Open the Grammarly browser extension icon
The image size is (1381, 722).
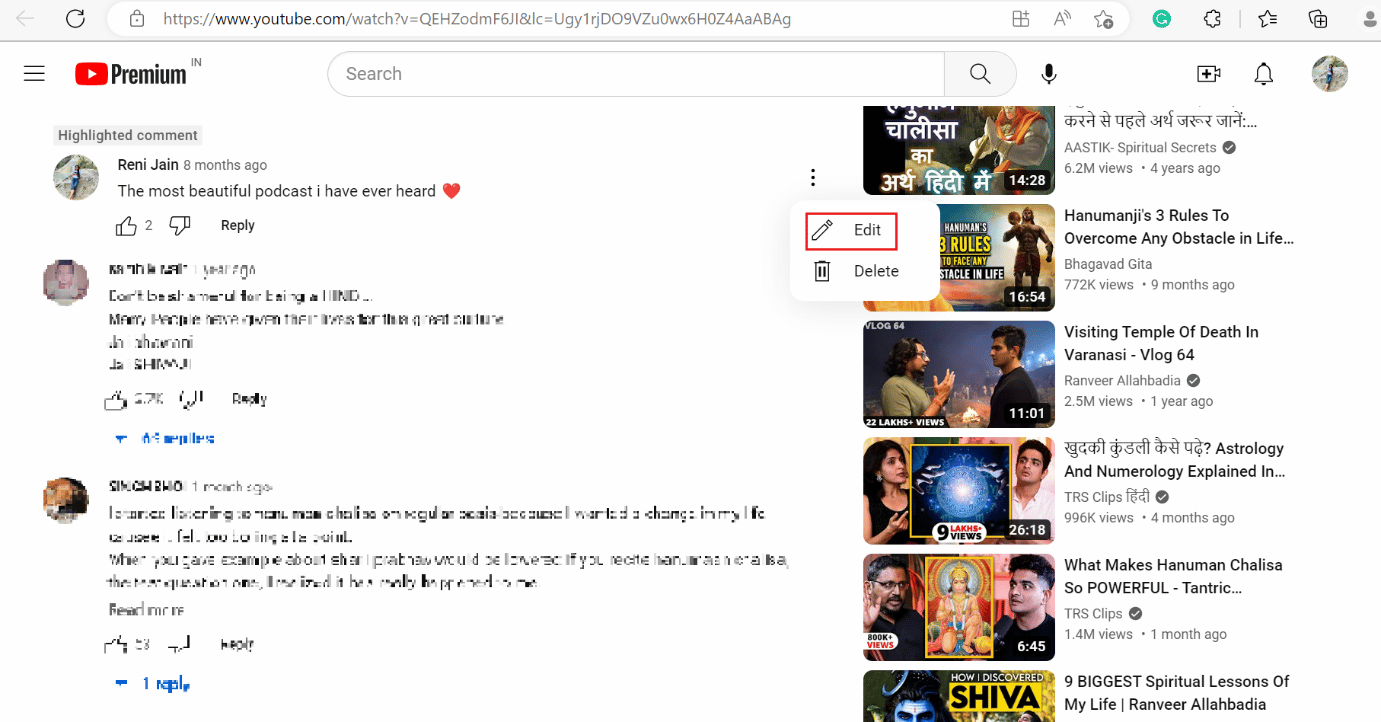pos(1161,18)
